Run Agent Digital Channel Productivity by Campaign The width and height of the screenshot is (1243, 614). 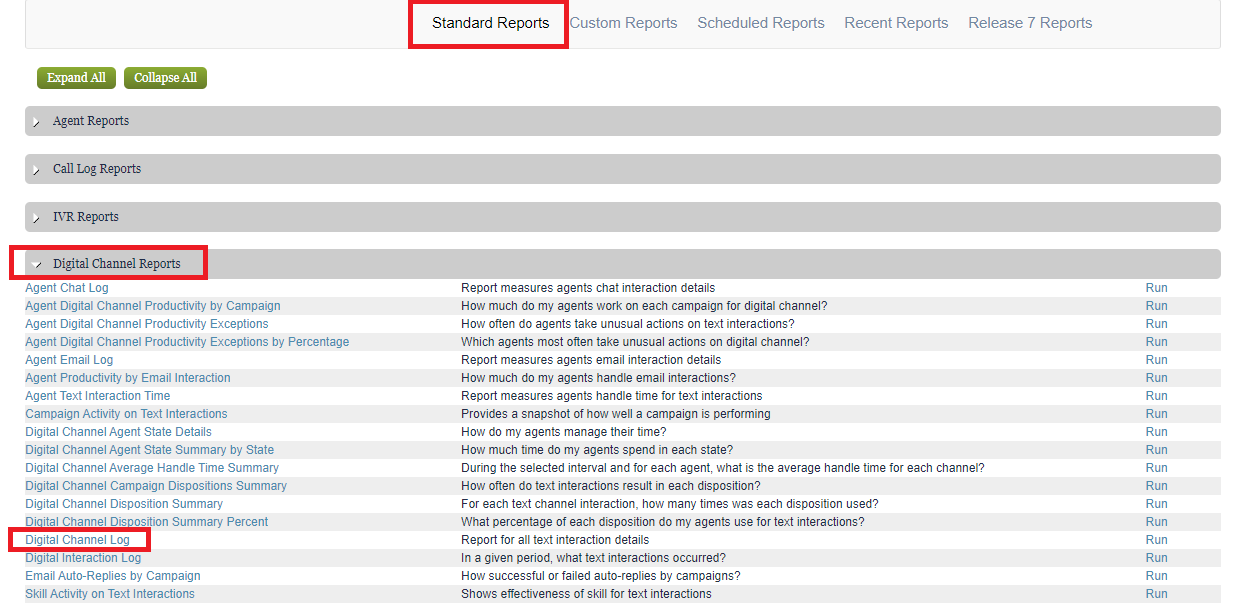pyautogui.click(x=1156, y=306)
